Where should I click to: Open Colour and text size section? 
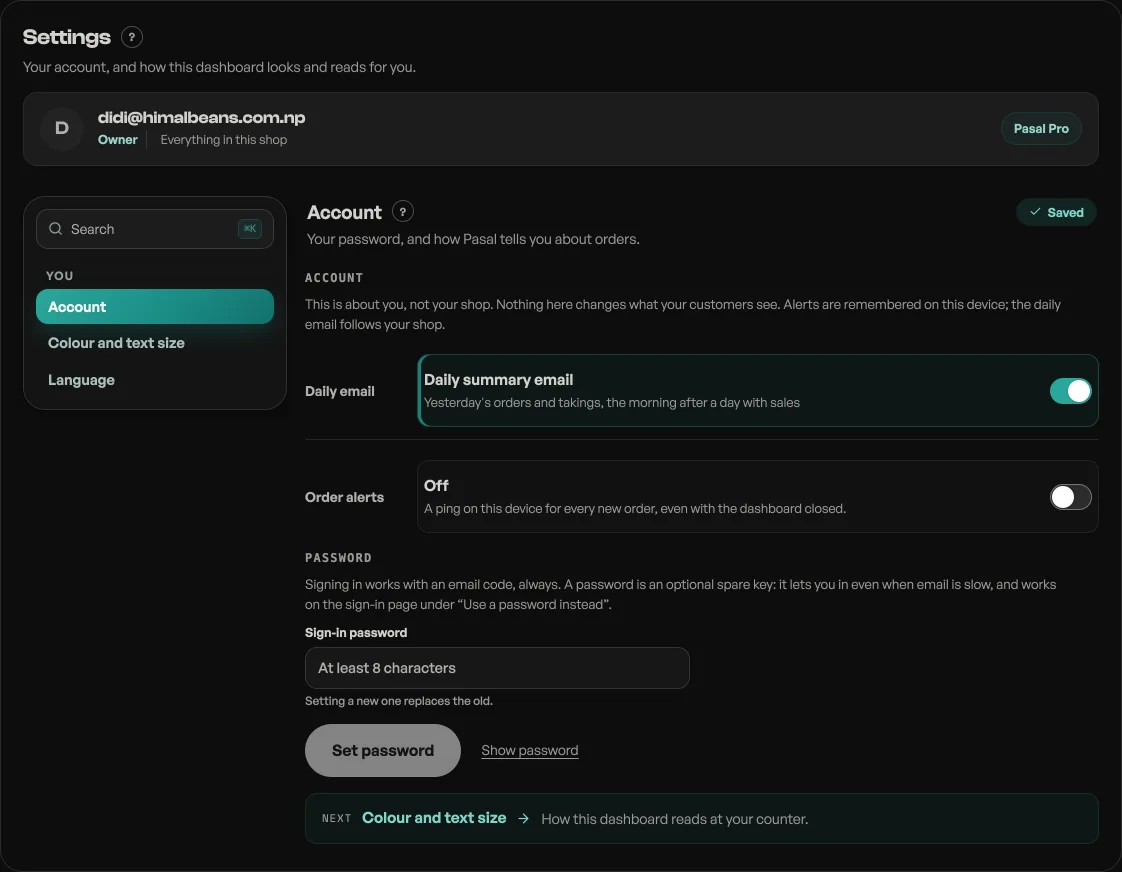click(155, 343)
